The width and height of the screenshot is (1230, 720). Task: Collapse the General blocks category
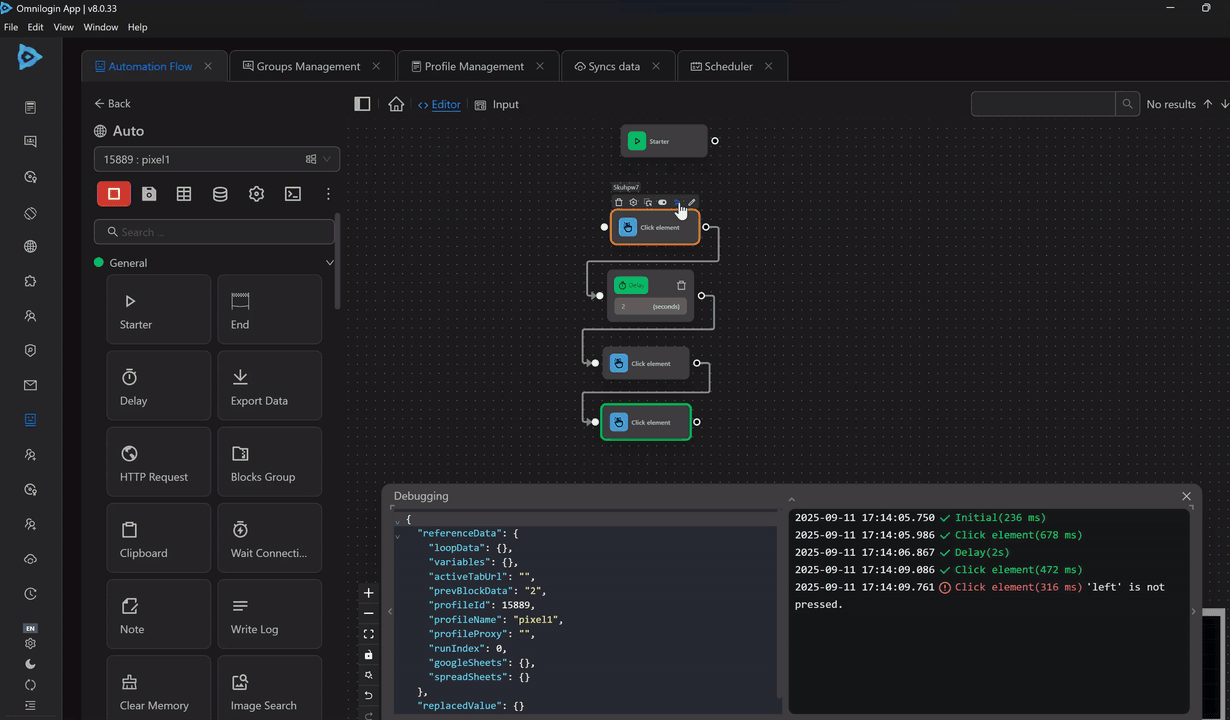coord(329,263)
